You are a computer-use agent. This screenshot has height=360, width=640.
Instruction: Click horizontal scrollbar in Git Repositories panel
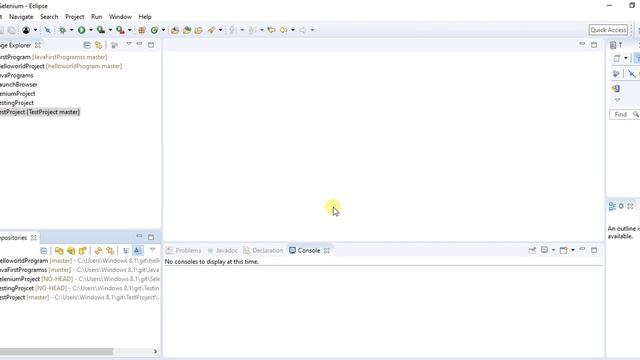(x=56, y=351)
